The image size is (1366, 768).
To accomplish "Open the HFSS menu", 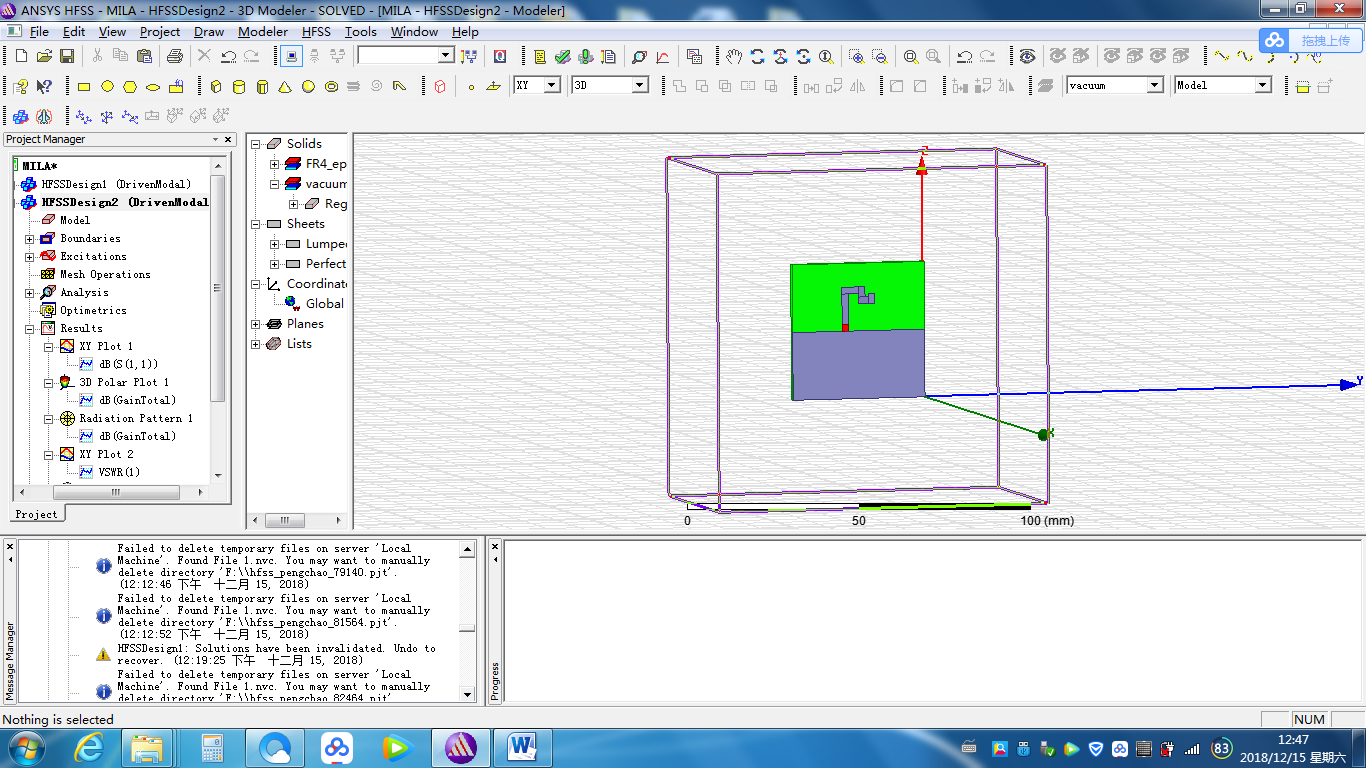I will click(316, 32).
